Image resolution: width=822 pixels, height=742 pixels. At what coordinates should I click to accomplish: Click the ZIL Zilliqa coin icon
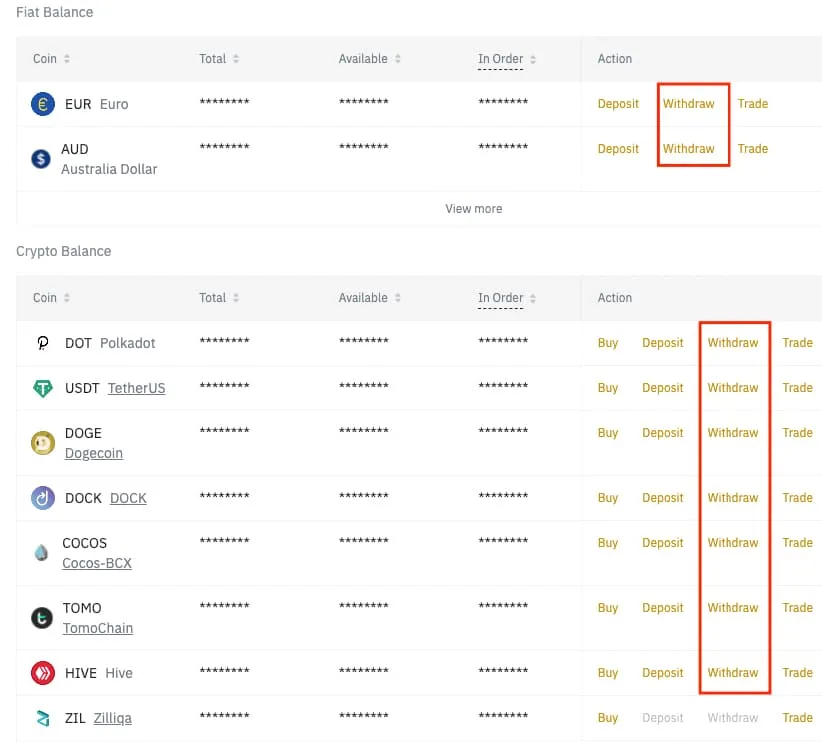43,718
